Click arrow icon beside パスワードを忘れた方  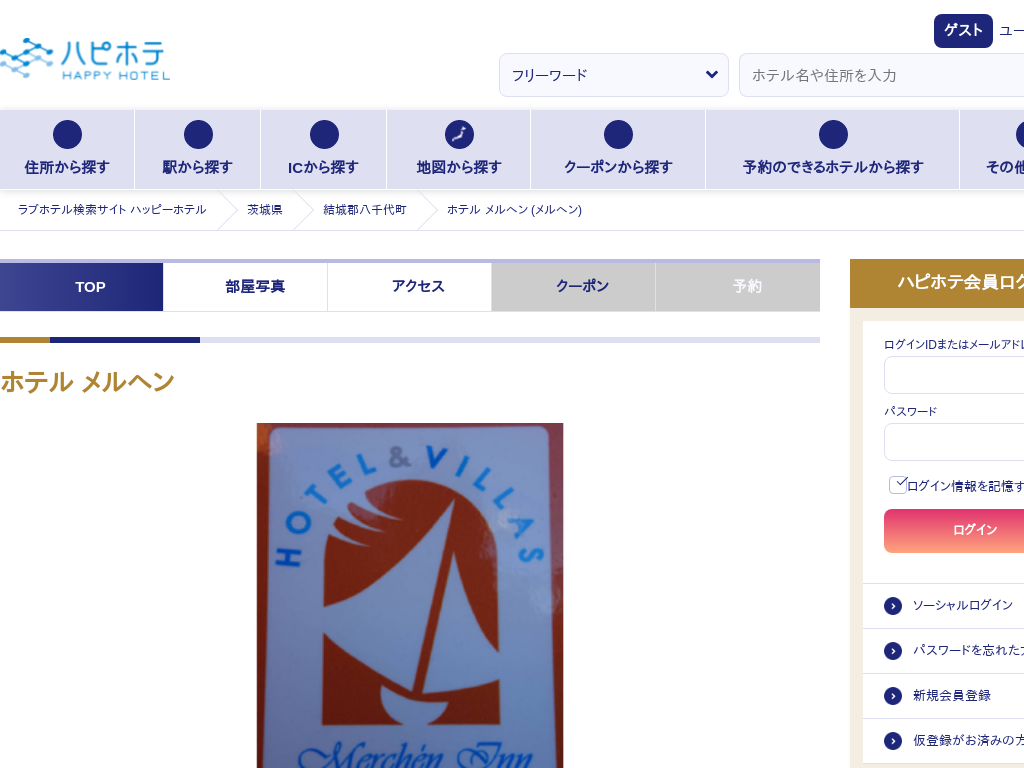click(893, 651)
